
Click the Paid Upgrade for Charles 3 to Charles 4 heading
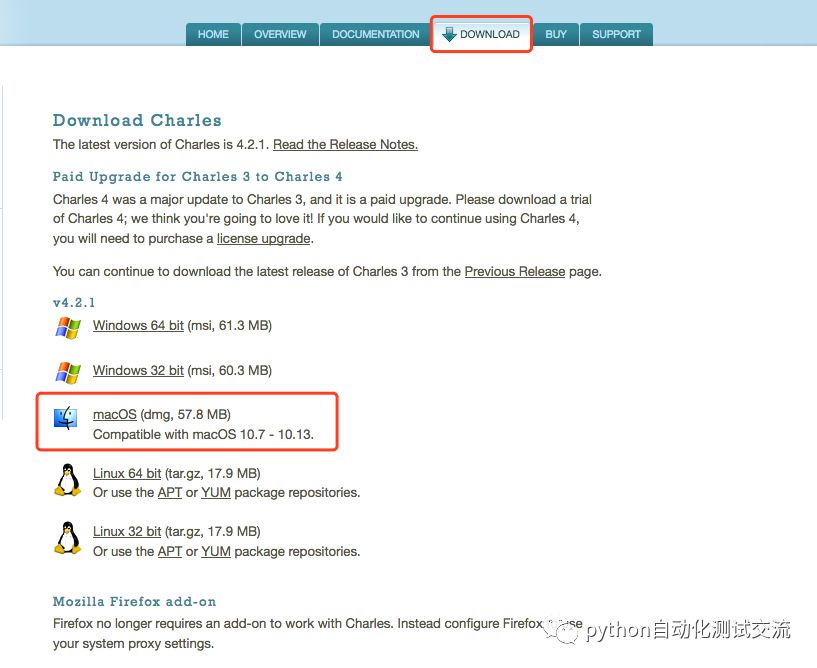pyautogui.click(x=197, y=177)
